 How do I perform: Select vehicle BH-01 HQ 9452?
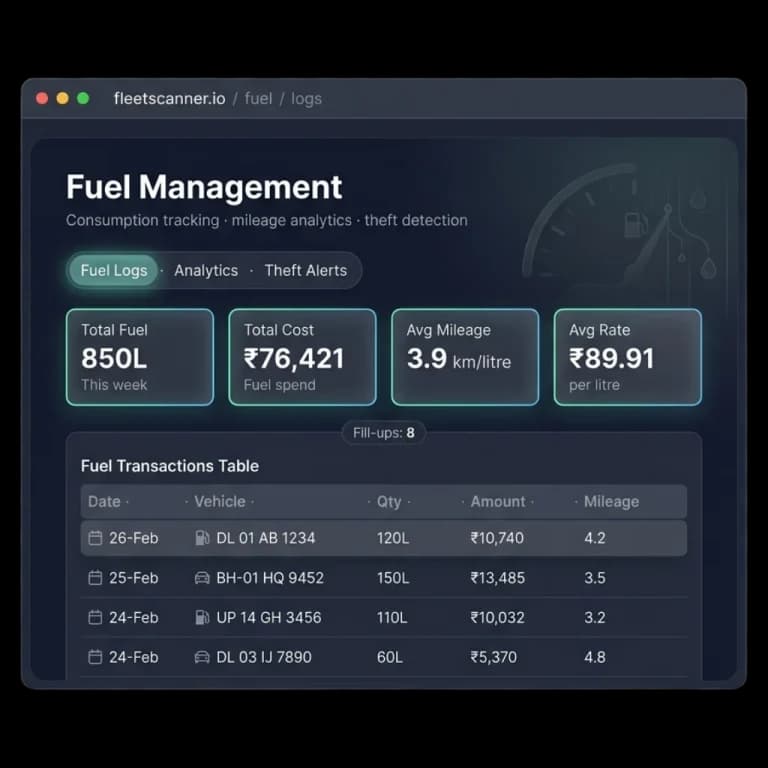pyautogui.click(x=270, y=577)
